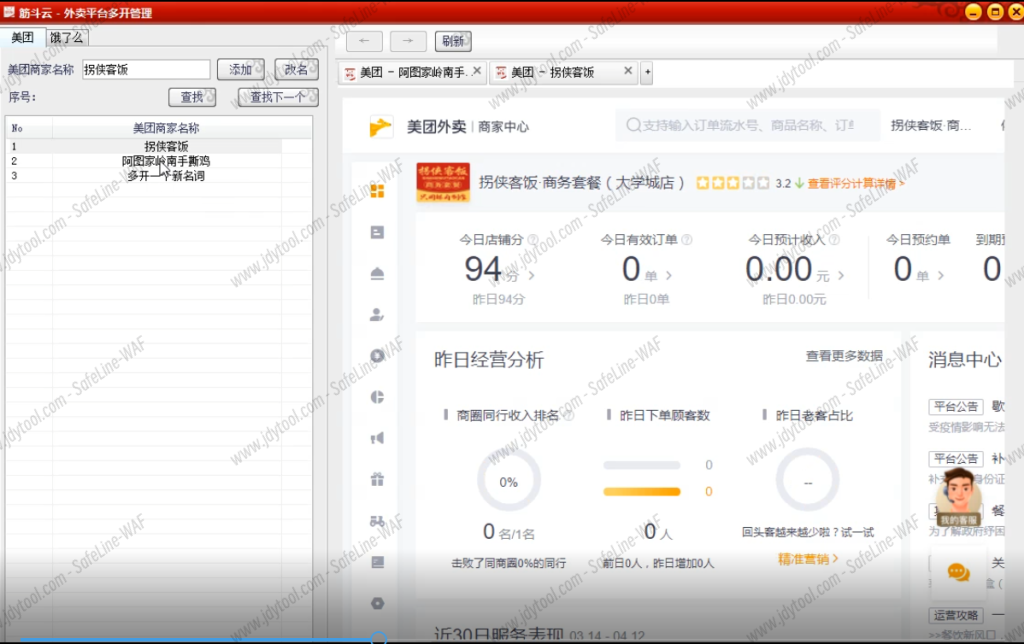This screenshot has height=644, width=1024.
Task: Open the megaphone marketing sidebar icon
Action: 377,438
